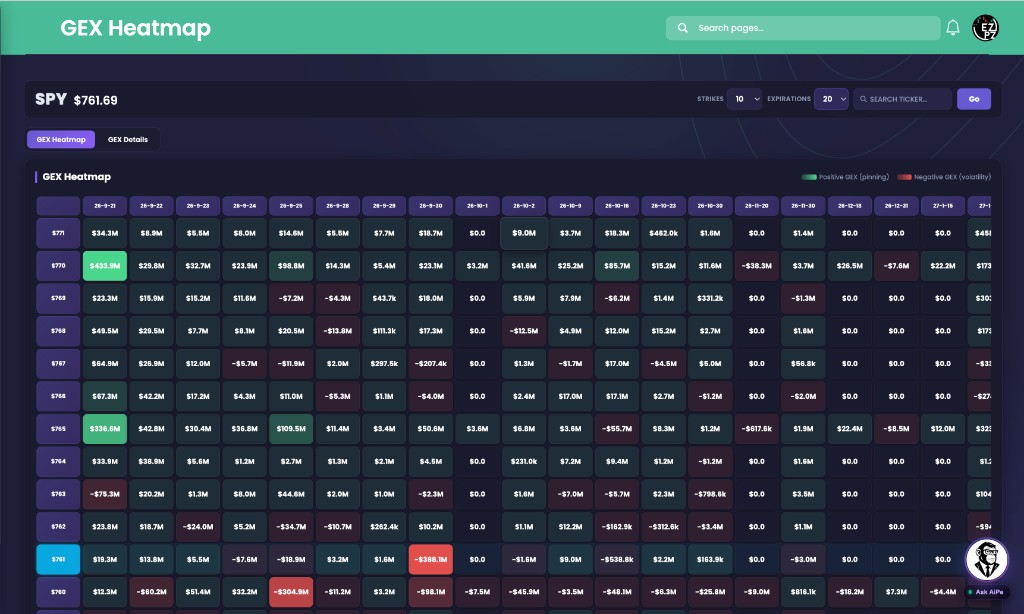Select the $770 strike row header
Screen dimensions: 1024x614
coord(58,266)
